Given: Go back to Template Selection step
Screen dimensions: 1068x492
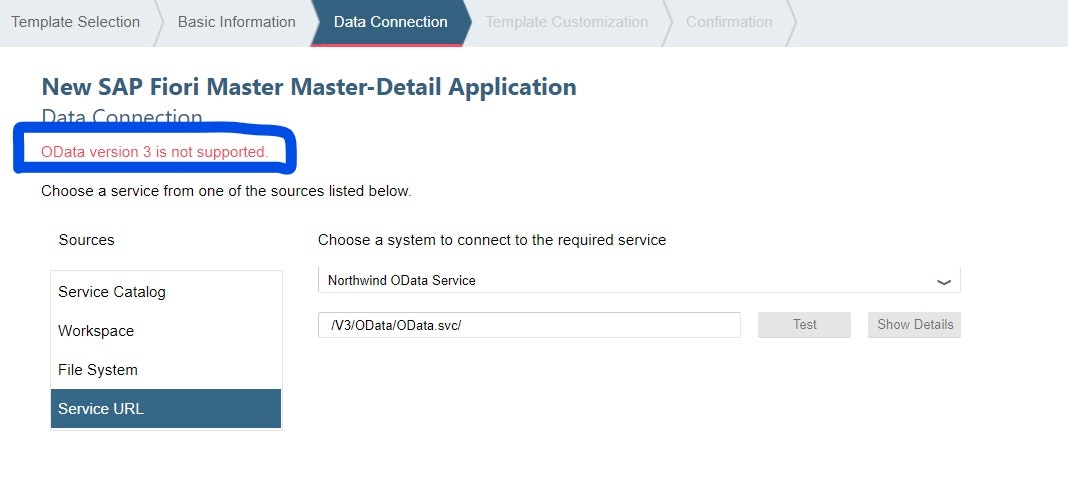Looking at the screenshot, I should click(76, 22).
